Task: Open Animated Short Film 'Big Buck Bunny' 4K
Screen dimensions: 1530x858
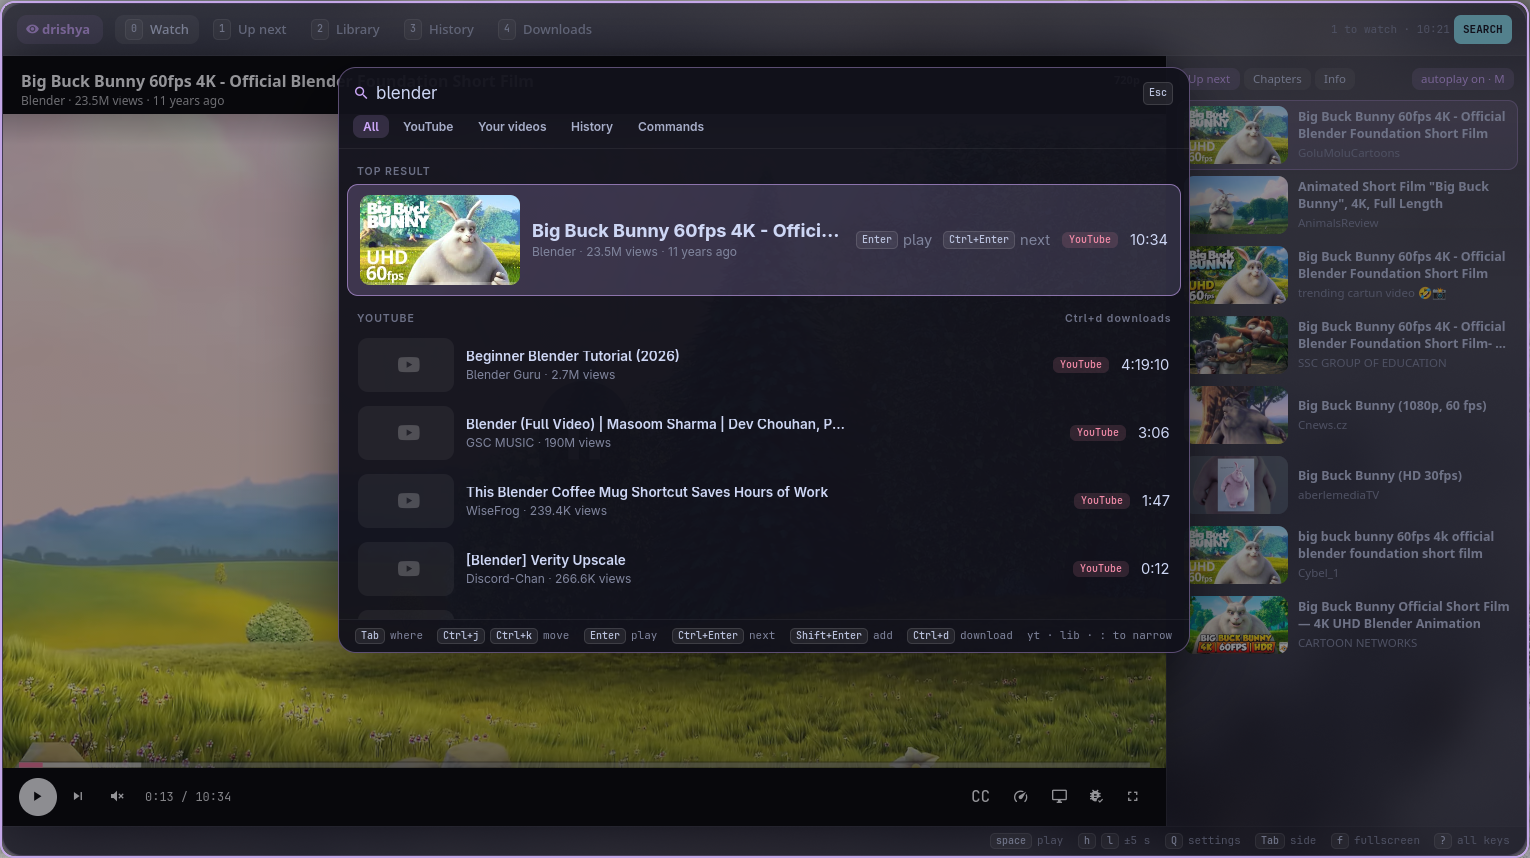Action: click(x=1353, y=205)
